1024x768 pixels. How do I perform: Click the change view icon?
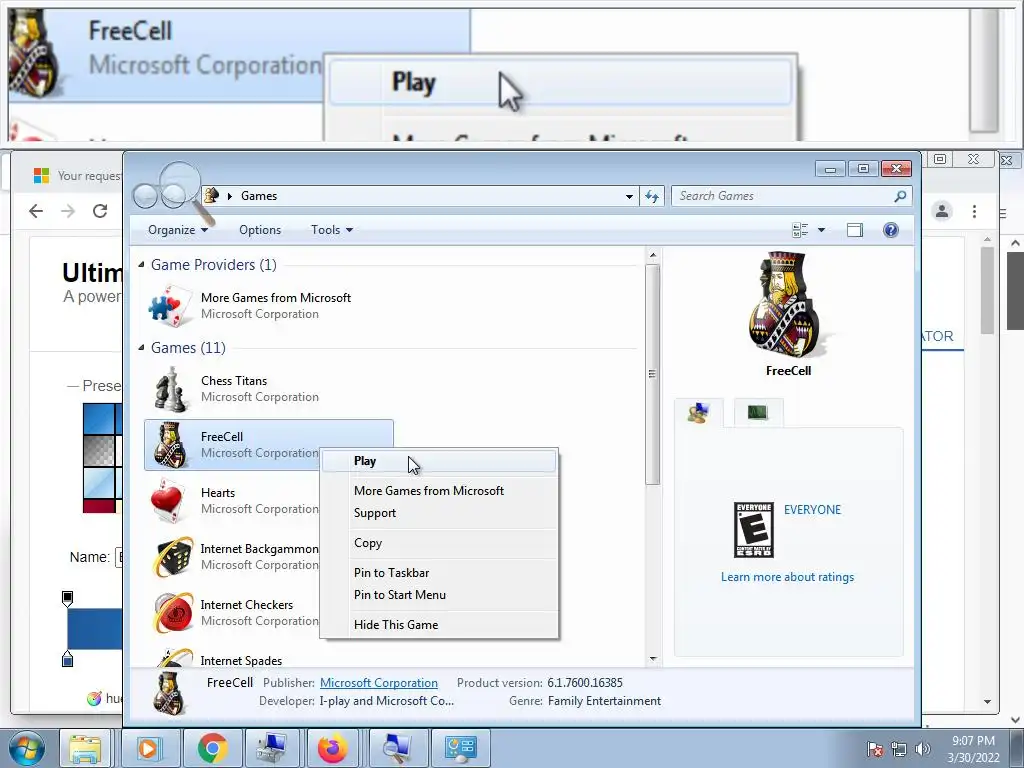pos(800,230)
